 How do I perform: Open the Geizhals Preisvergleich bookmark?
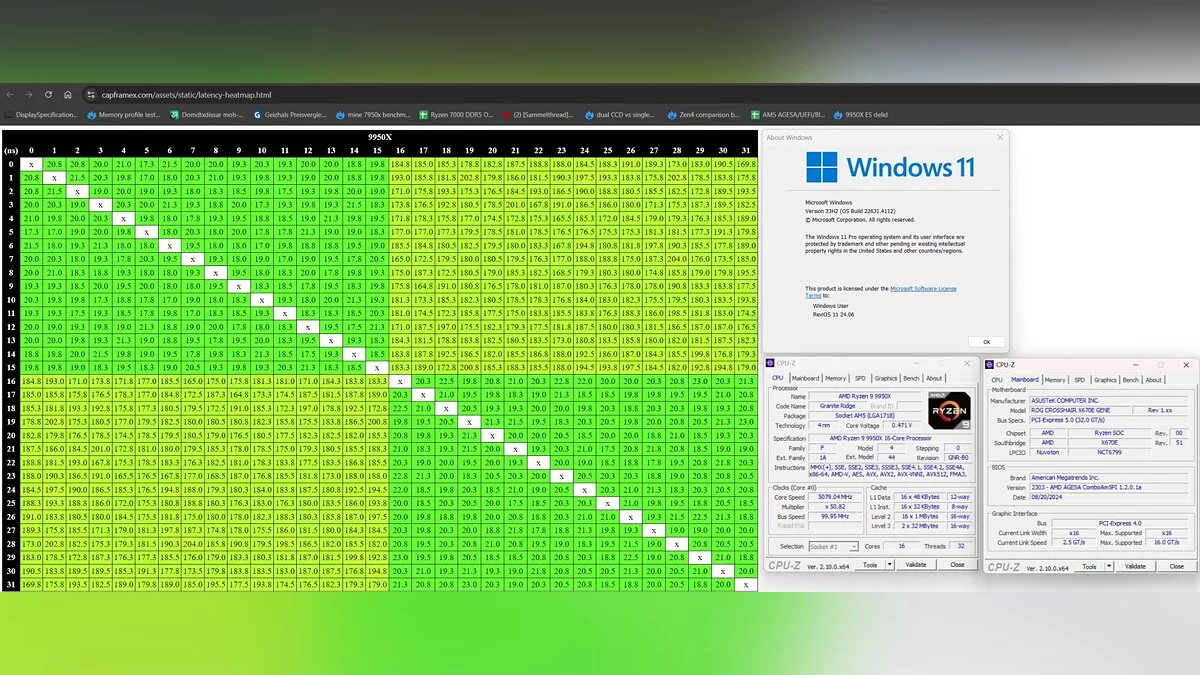click(290, 114)
